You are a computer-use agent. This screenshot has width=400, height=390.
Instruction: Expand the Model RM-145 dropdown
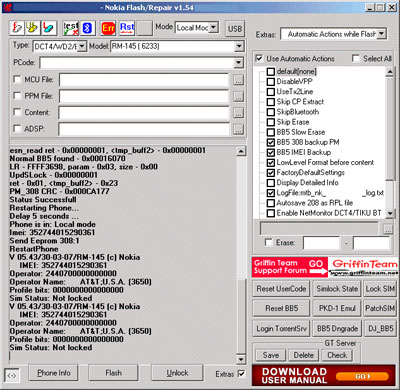click(x=239, y=46)
